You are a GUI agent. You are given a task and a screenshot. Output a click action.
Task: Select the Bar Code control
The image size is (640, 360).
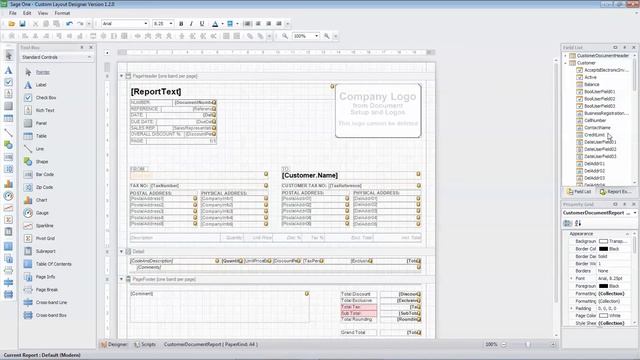tap(44, 174)
